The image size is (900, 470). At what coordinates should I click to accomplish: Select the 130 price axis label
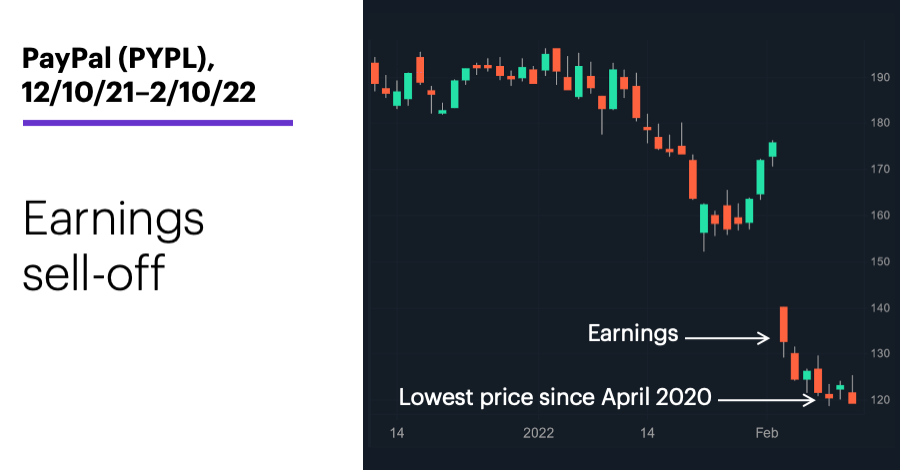coord(880,354)
